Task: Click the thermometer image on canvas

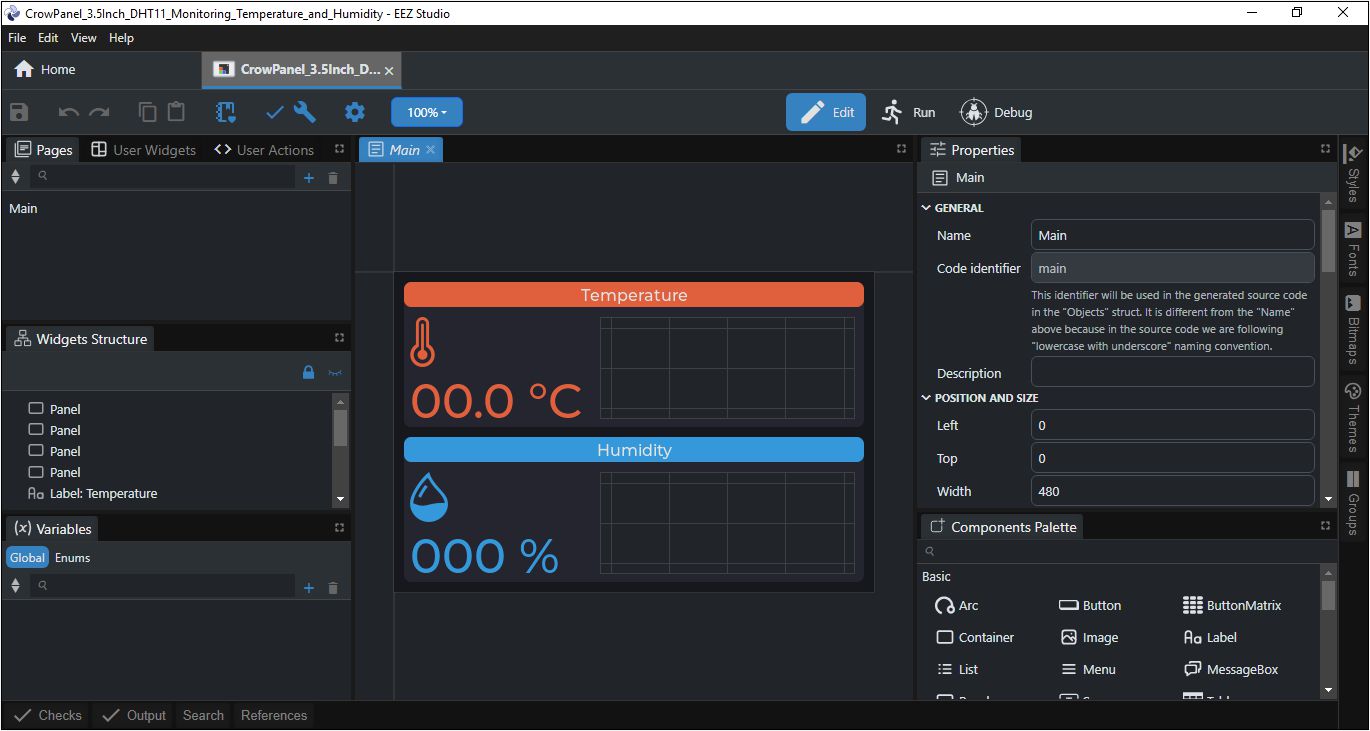Action: coord(422,342)
